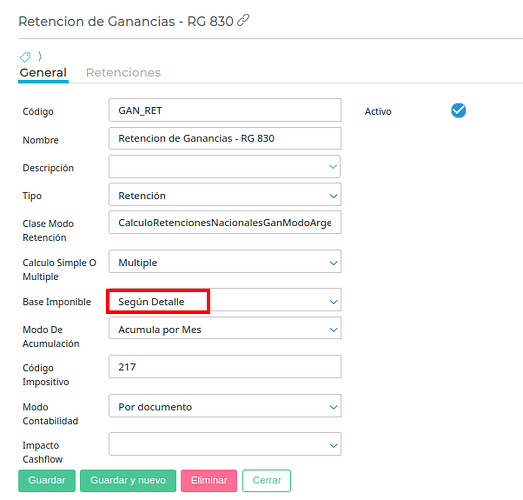Click the blue bracket icon next to tag
This screenshot has height=500, width=523.
(40, 56)
